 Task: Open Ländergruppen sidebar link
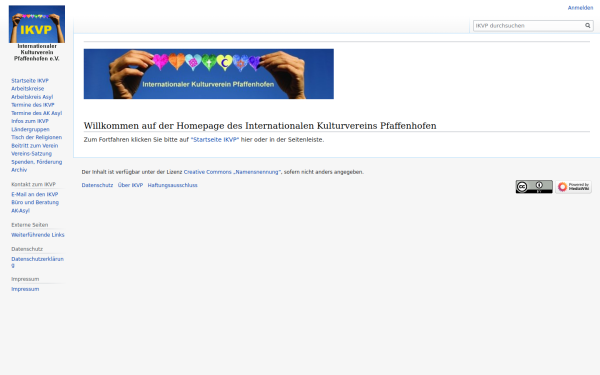30,129
